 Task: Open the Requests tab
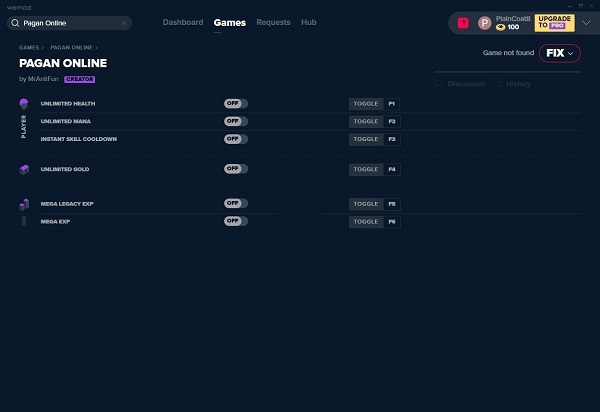[273, 22]
